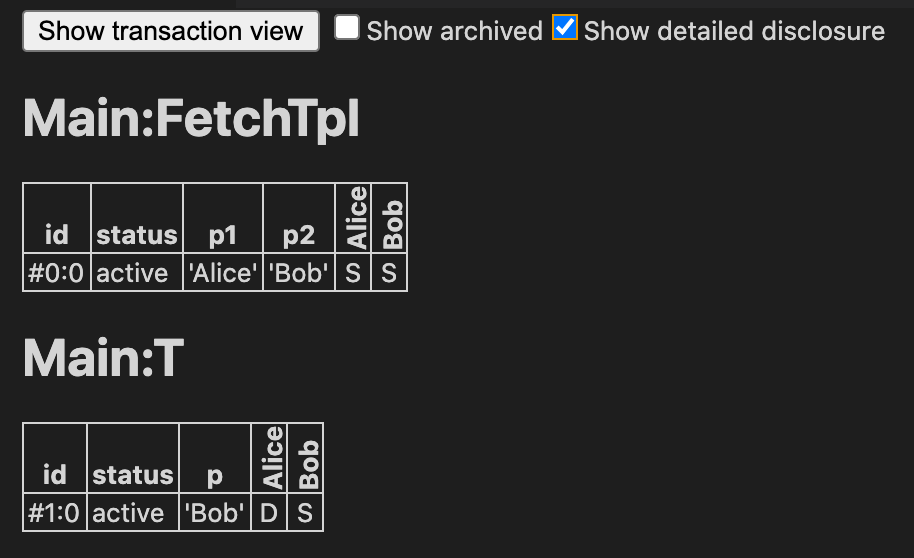The width and height of the screenshot is (914, 558).
Task: Click the 'Bob' value in Main:T table
Action: (215, 513)
